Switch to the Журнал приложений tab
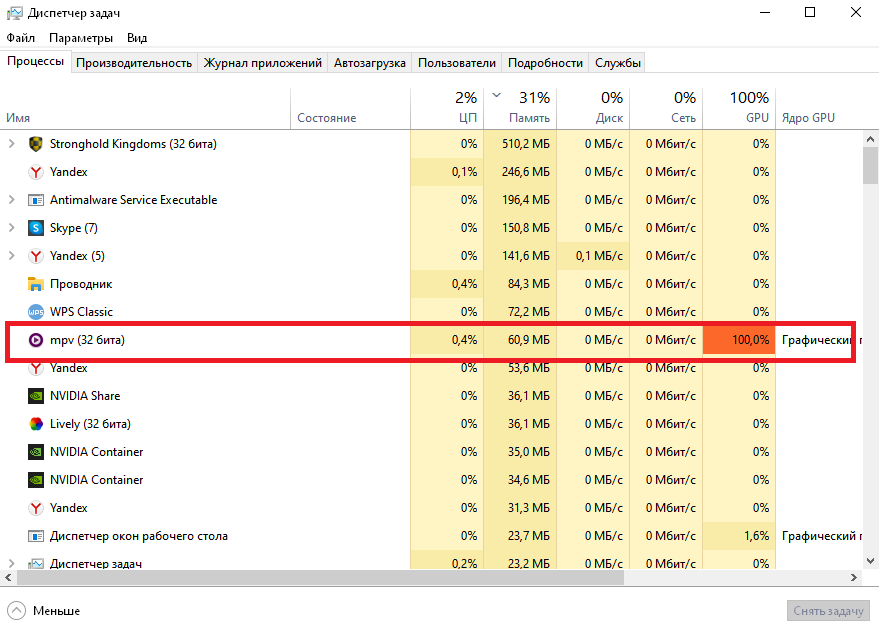 click(262, 63)
